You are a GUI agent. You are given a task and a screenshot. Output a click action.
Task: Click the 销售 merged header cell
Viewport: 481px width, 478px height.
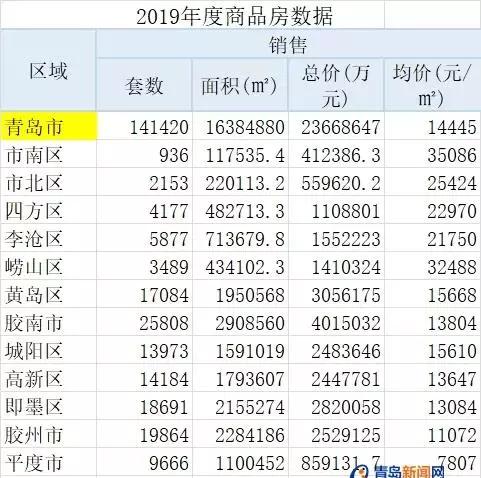coord(288,45)
